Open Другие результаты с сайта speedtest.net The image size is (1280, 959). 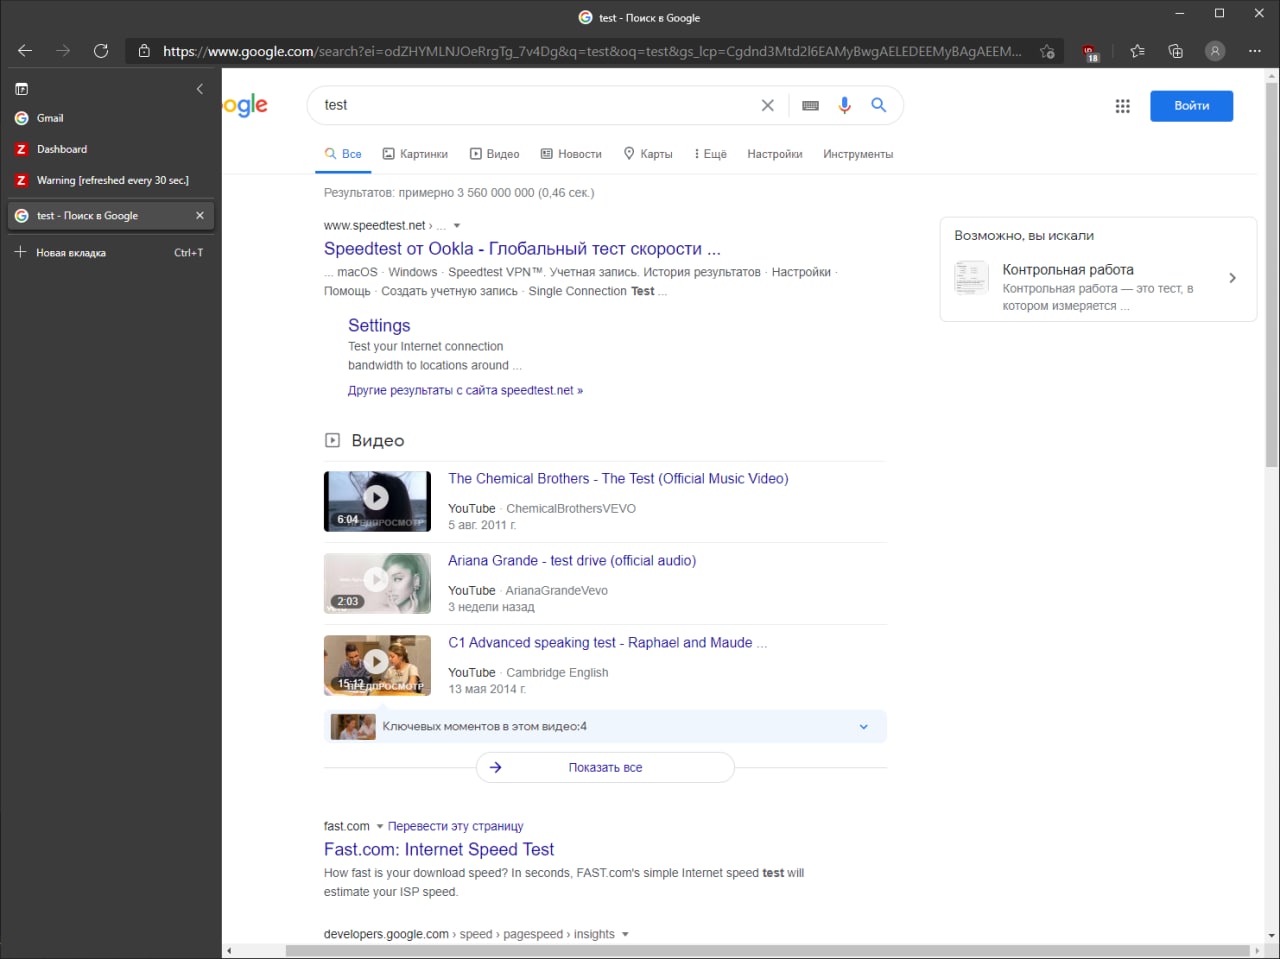(x=465, y=390)
